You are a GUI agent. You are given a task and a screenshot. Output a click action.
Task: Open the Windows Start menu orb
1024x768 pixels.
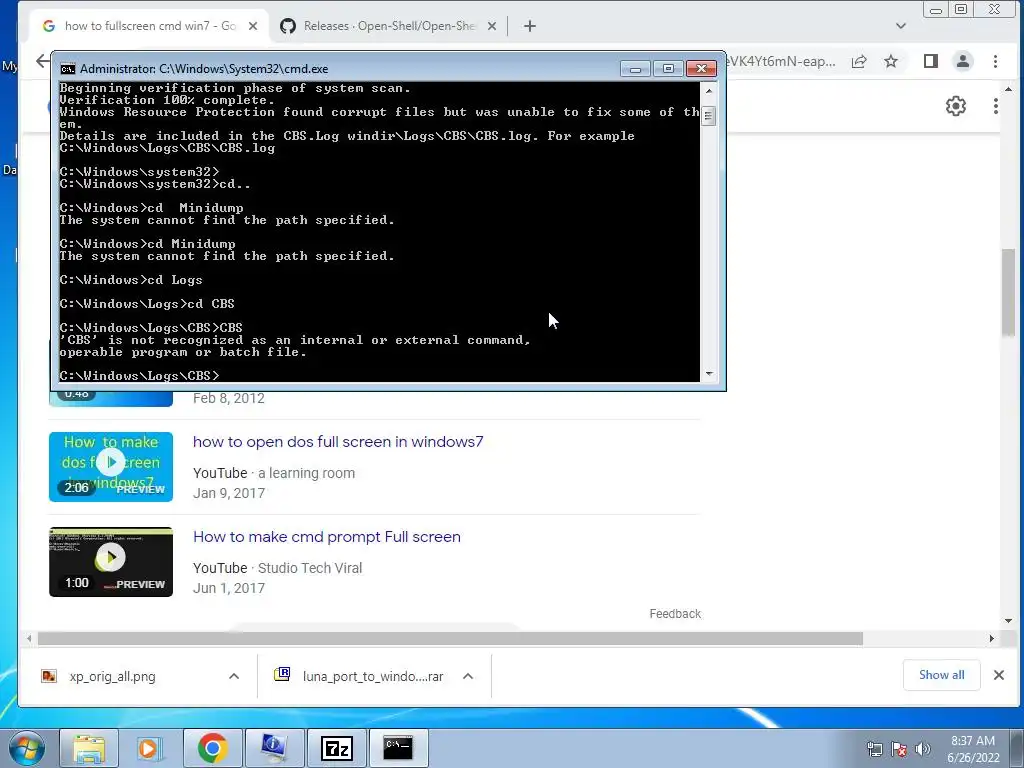coord(27,748)
